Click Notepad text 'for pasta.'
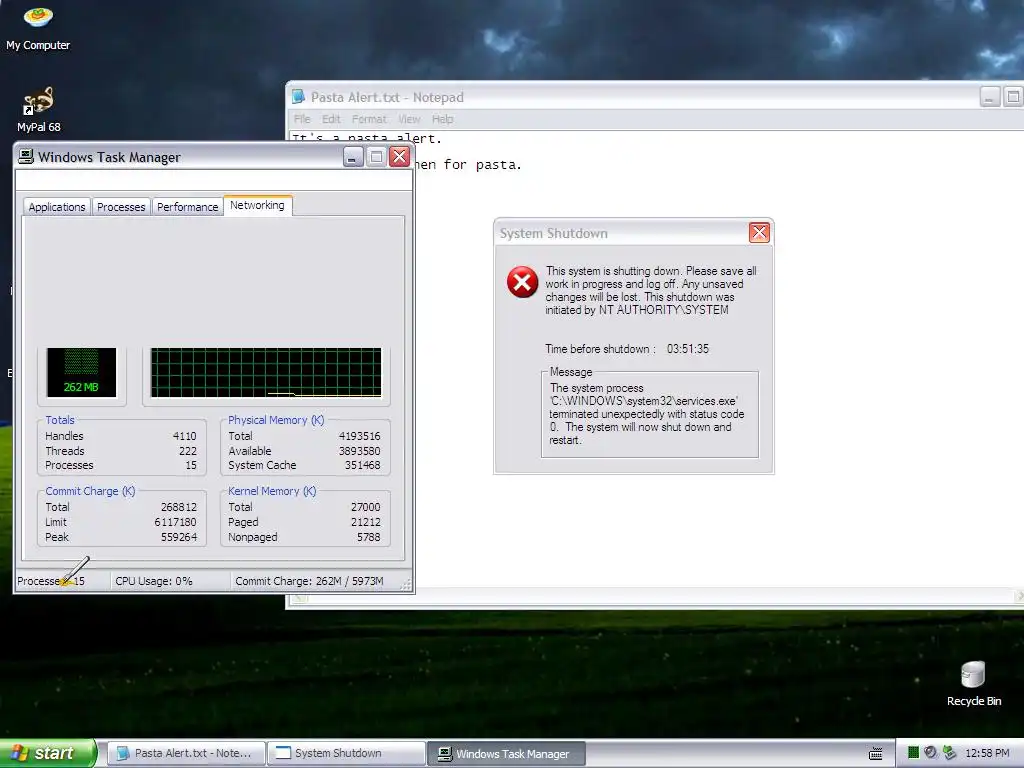Image resolution: width=1024 pixels, height=768 pixels. point(483,165)
